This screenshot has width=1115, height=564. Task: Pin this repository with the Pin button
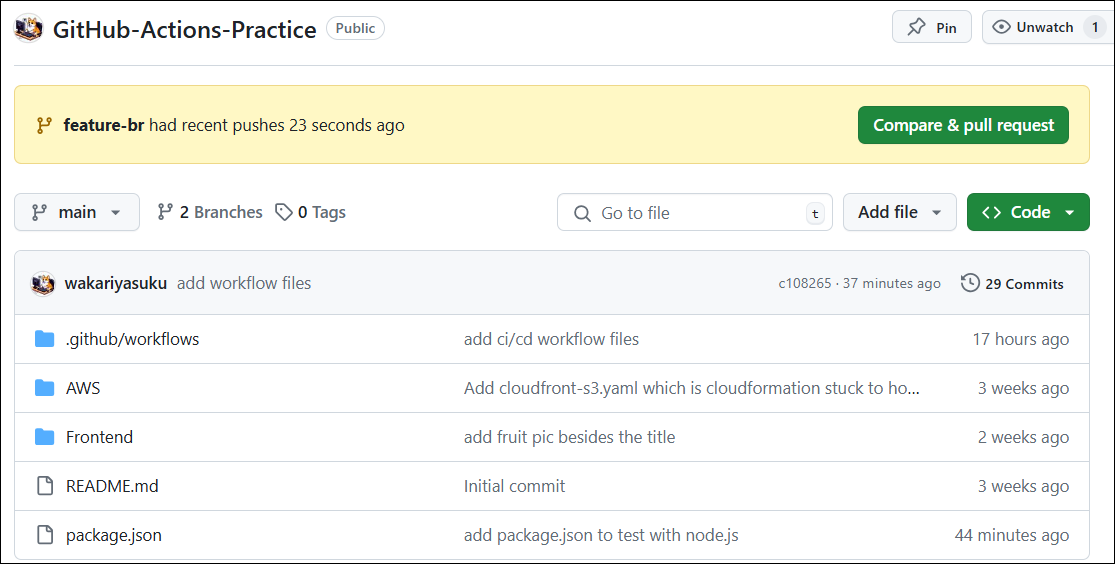pos(931,28)
